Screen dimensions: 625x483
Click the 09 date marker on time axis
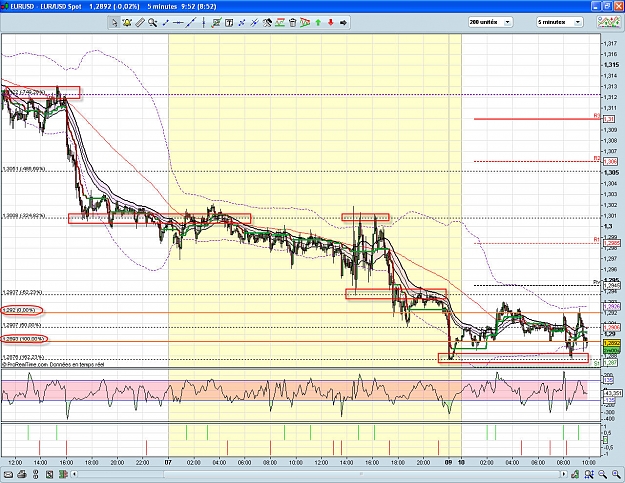[448, 463]
